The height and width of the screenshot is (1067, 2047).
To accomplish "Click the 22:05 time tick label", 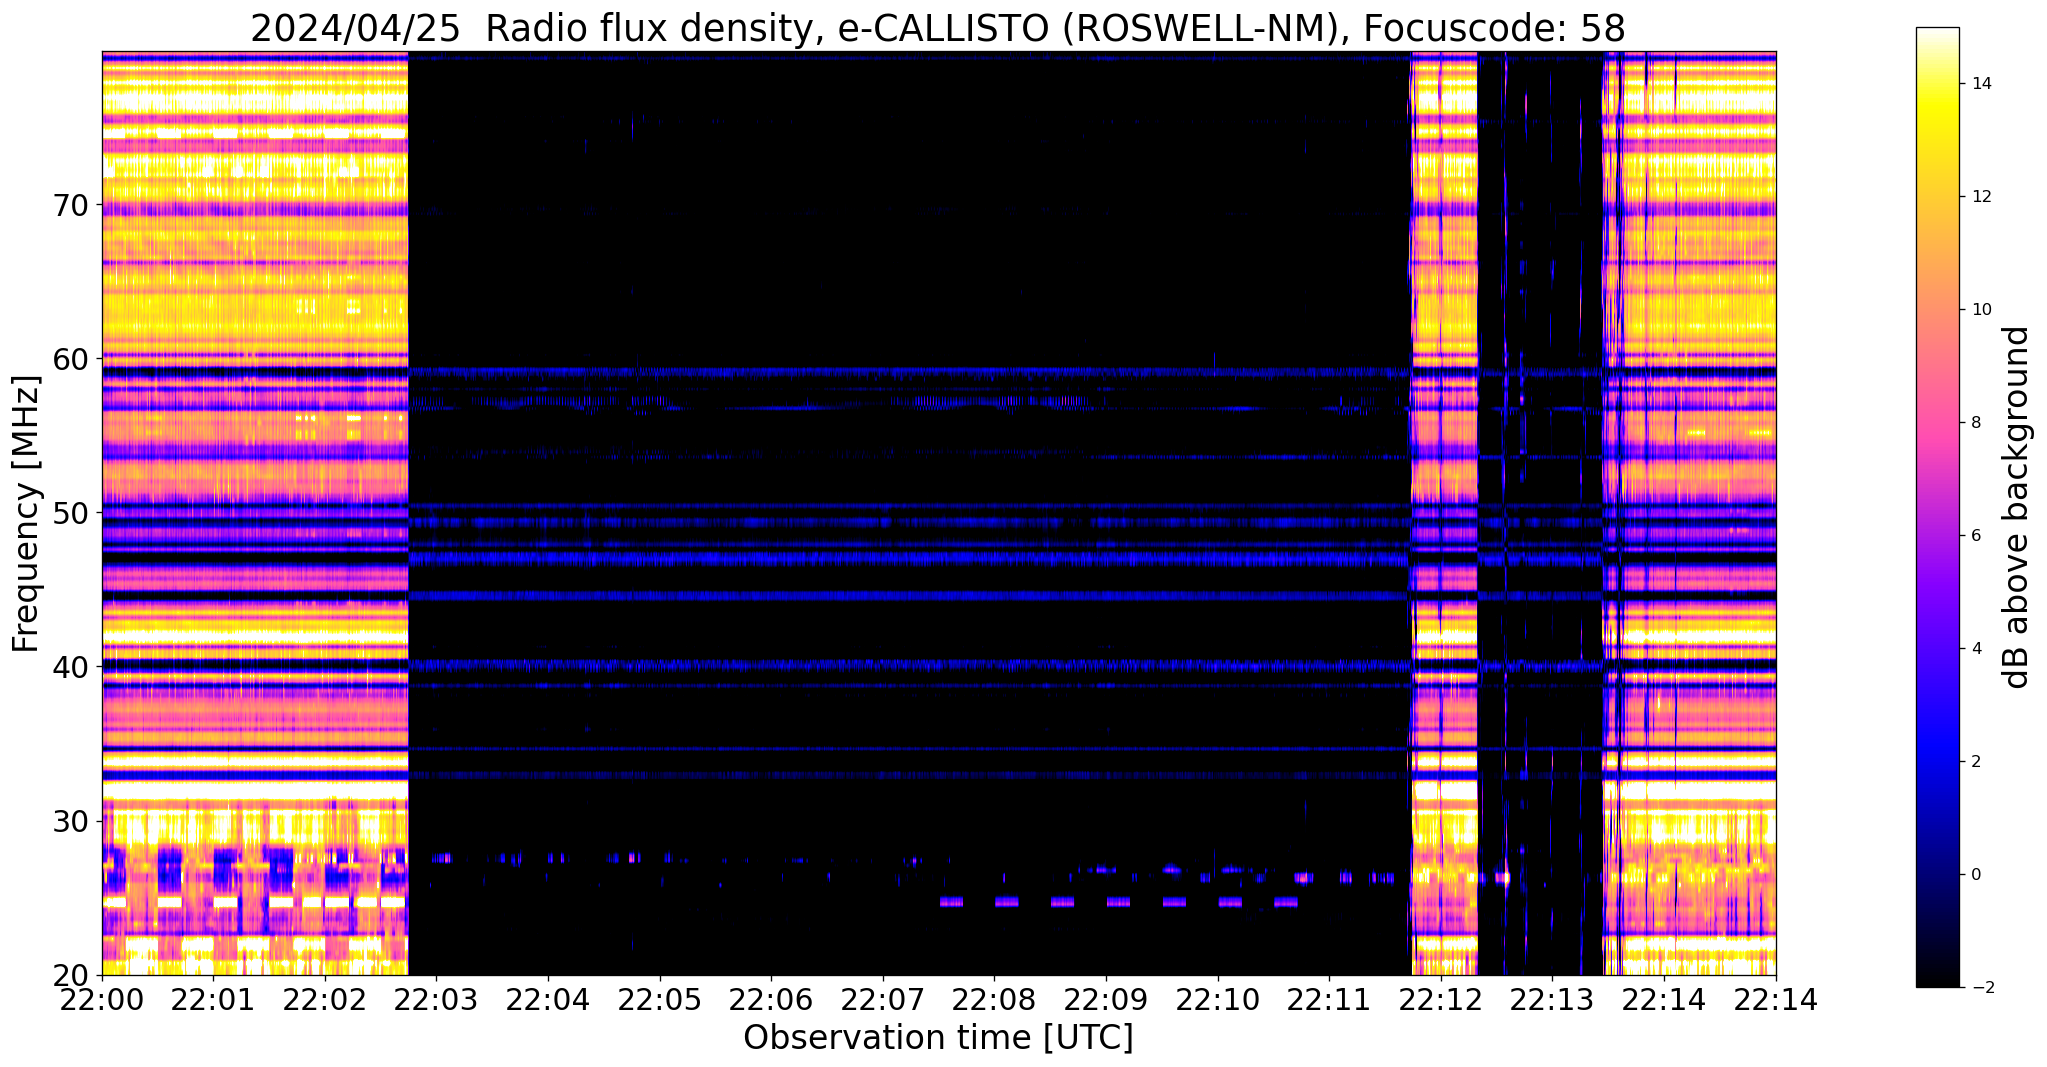I will [660, 1000].
